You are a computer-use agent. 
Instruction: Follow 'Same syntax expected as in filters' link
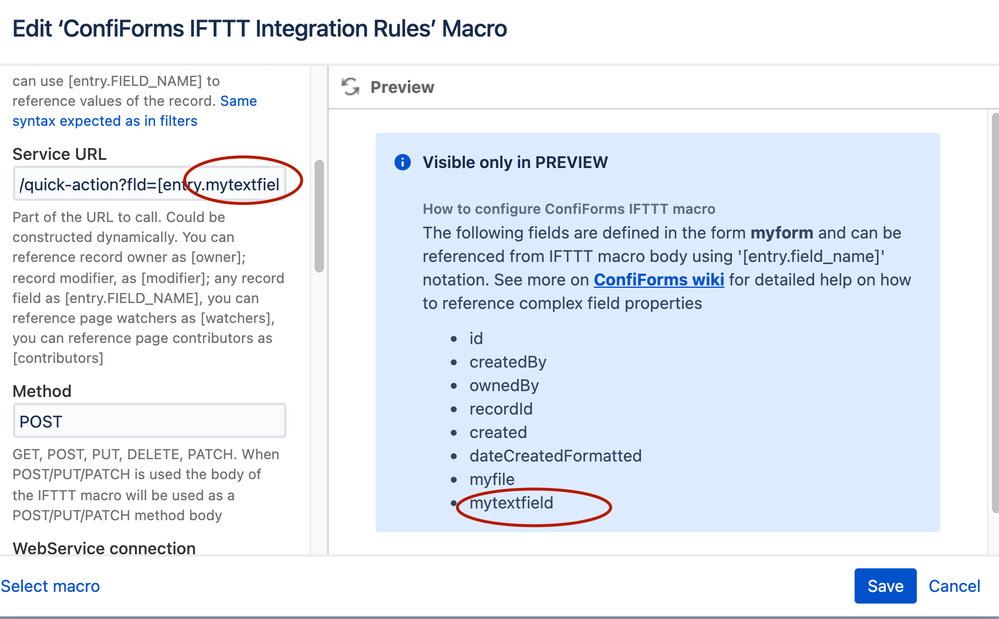pos(134,111)
